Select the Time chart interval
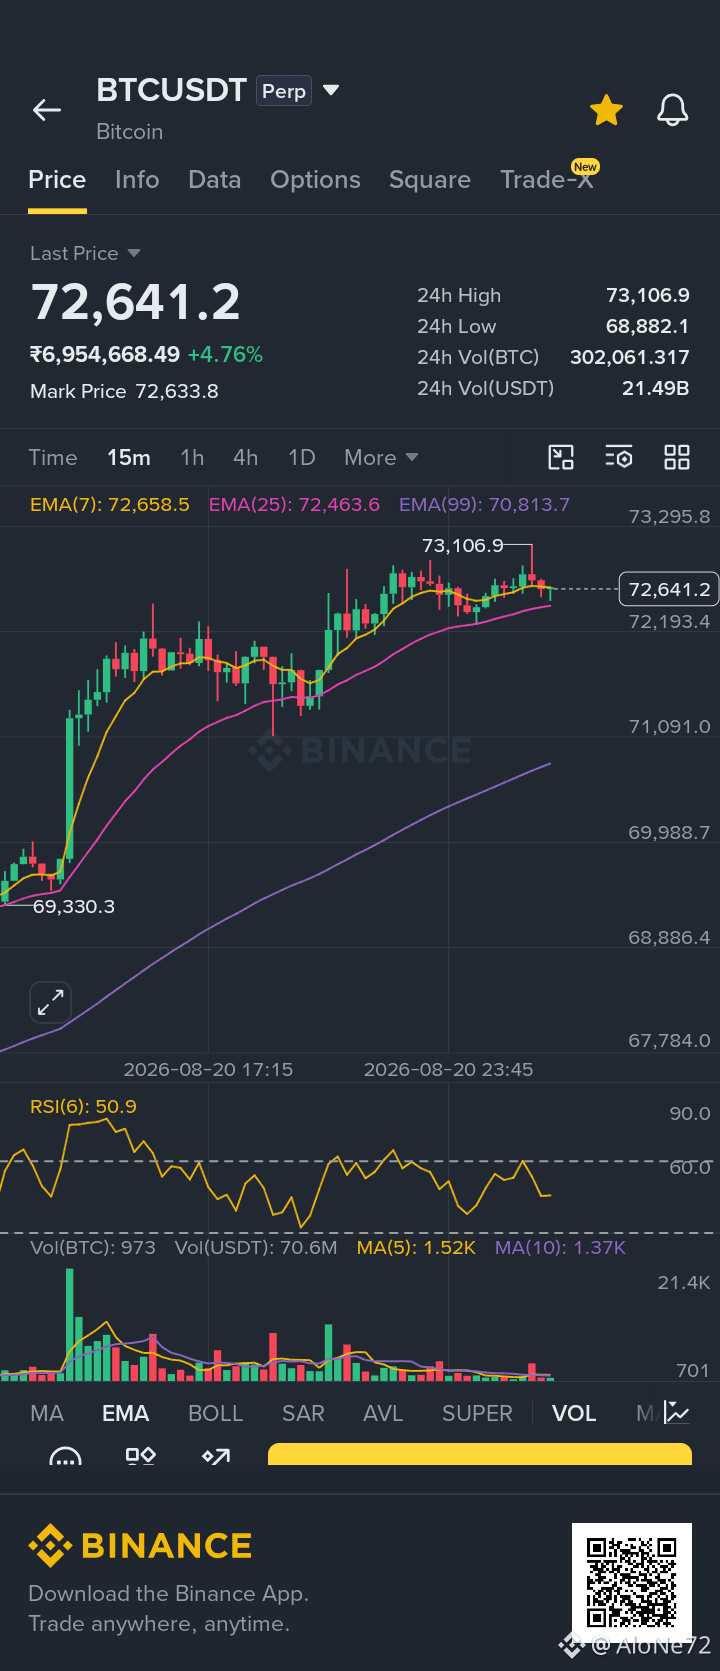The width and height of the screenshot is (720, 1671). pos(53,458)
